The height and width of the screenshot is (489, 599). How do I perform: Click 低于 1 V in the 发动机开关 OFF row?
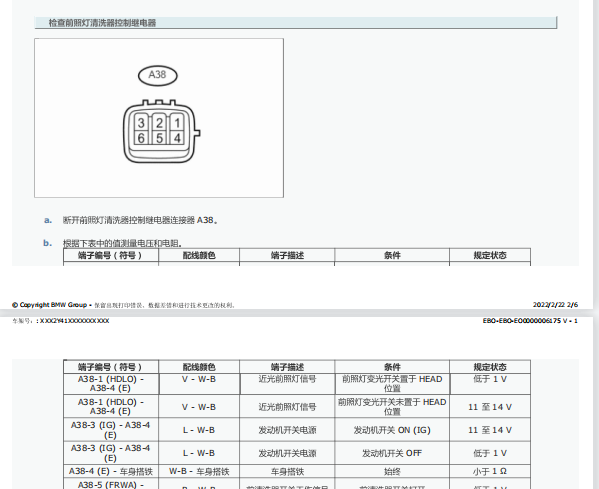click(490, 453)
